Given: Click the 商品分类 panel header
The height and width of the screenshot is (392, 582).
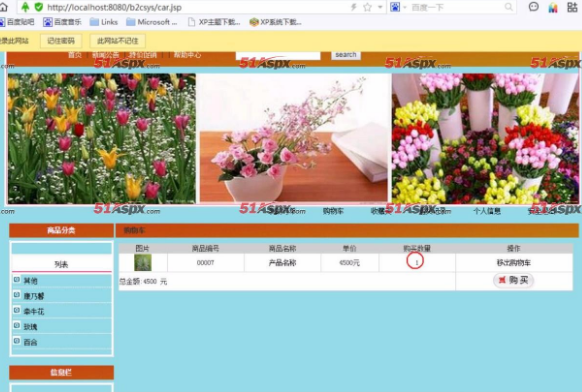Looking at the screenshot, I should 61,231.
